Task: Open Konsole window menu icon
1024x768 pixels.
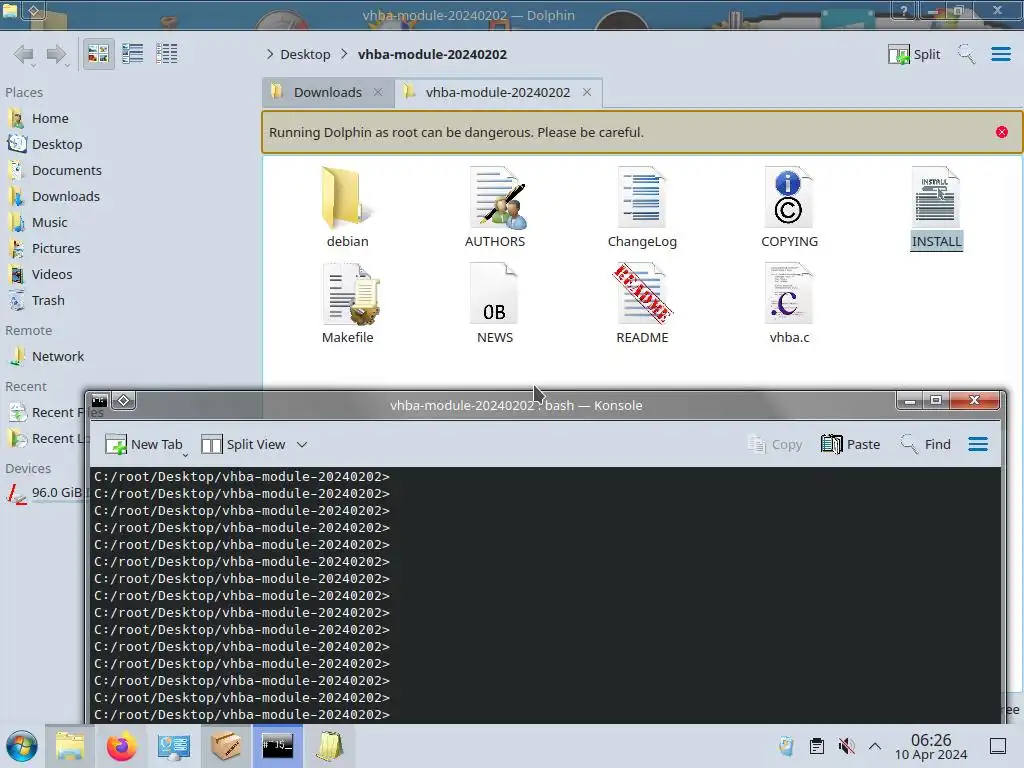Action: [99, 400]
